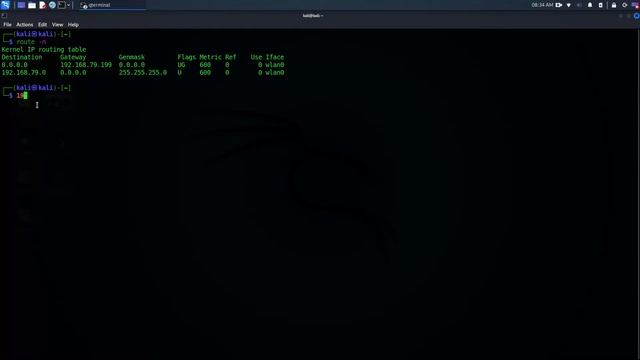Click the blue circular title bar button
The height and width of the screenshot is (360, 640).
click(x=636, y=16)
